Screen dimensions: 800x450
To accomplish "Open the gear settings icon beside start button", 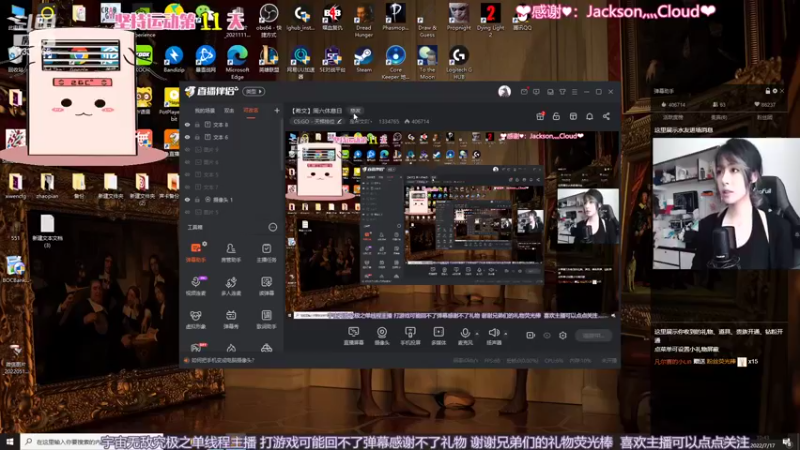I will [x=563, y=335].
